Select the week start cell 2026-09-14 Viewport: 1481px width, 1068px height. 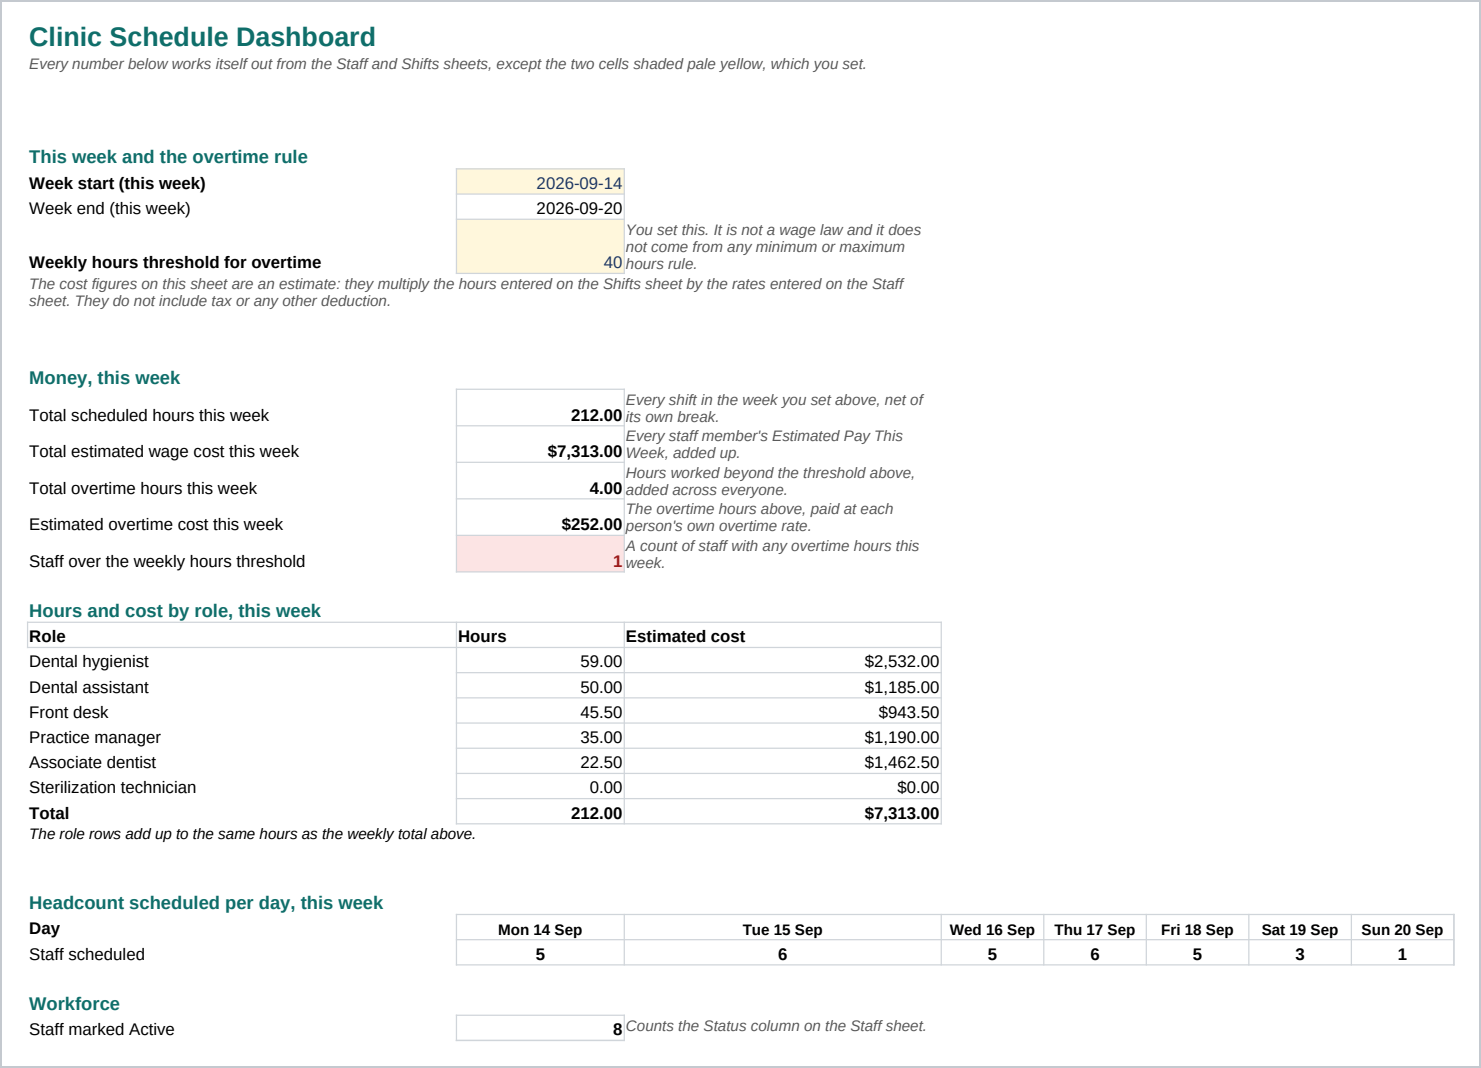click(x=540, y=182)
